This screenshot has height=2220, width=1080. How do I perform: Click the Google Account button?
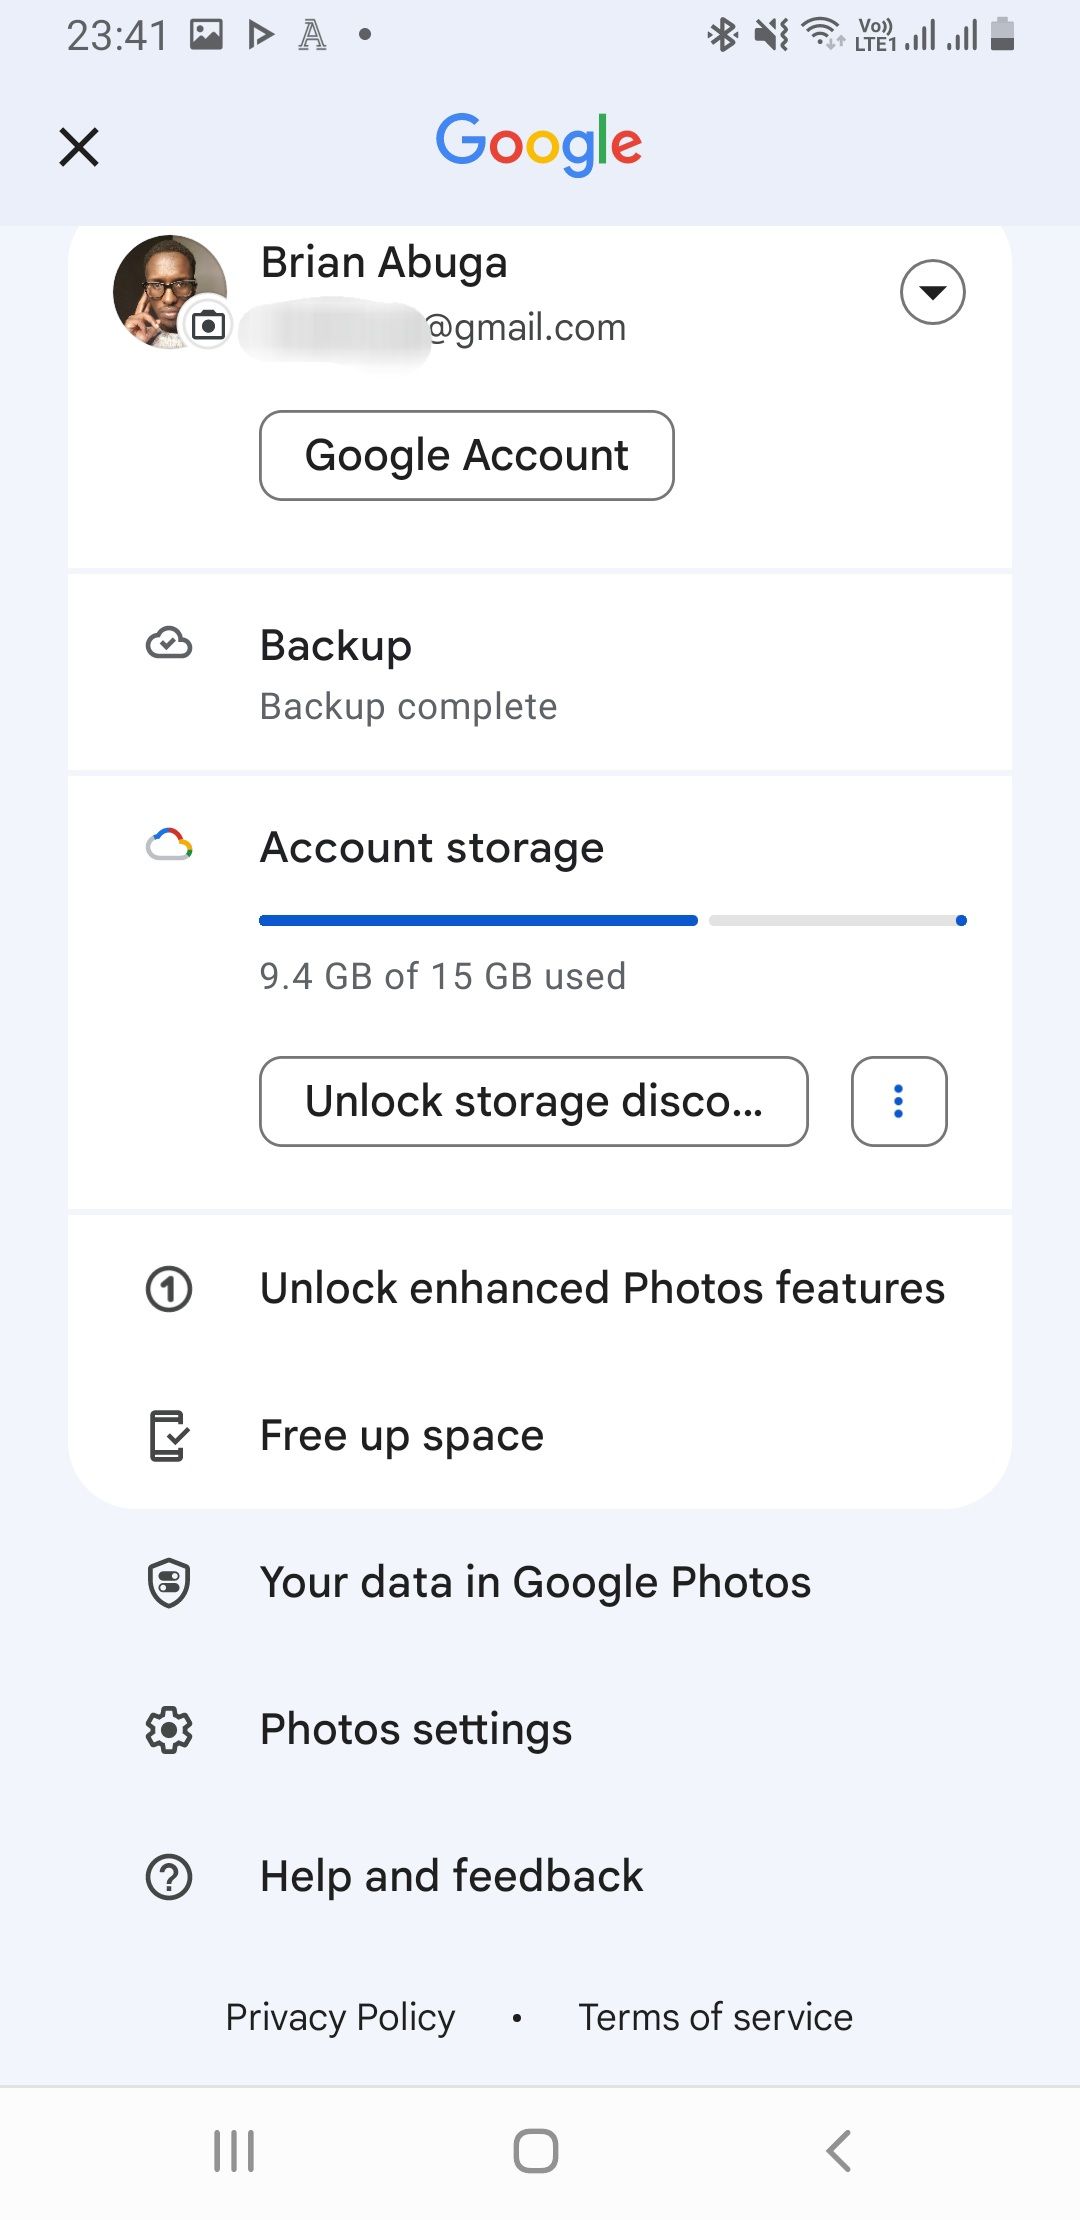coord(466,455)
